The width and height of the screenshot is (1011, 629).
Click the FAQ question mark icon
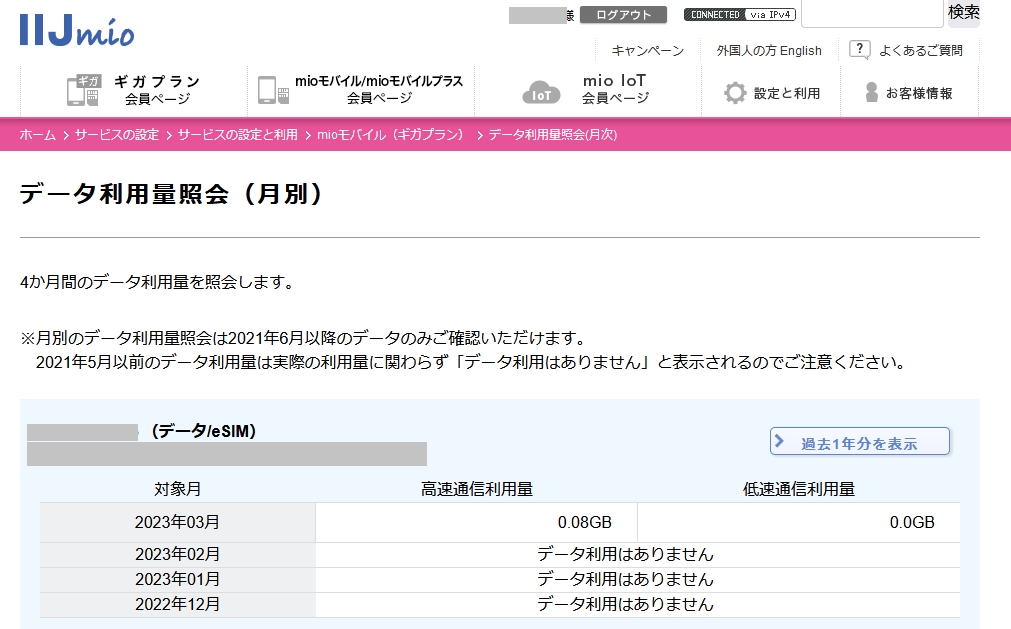pos(859,50)
